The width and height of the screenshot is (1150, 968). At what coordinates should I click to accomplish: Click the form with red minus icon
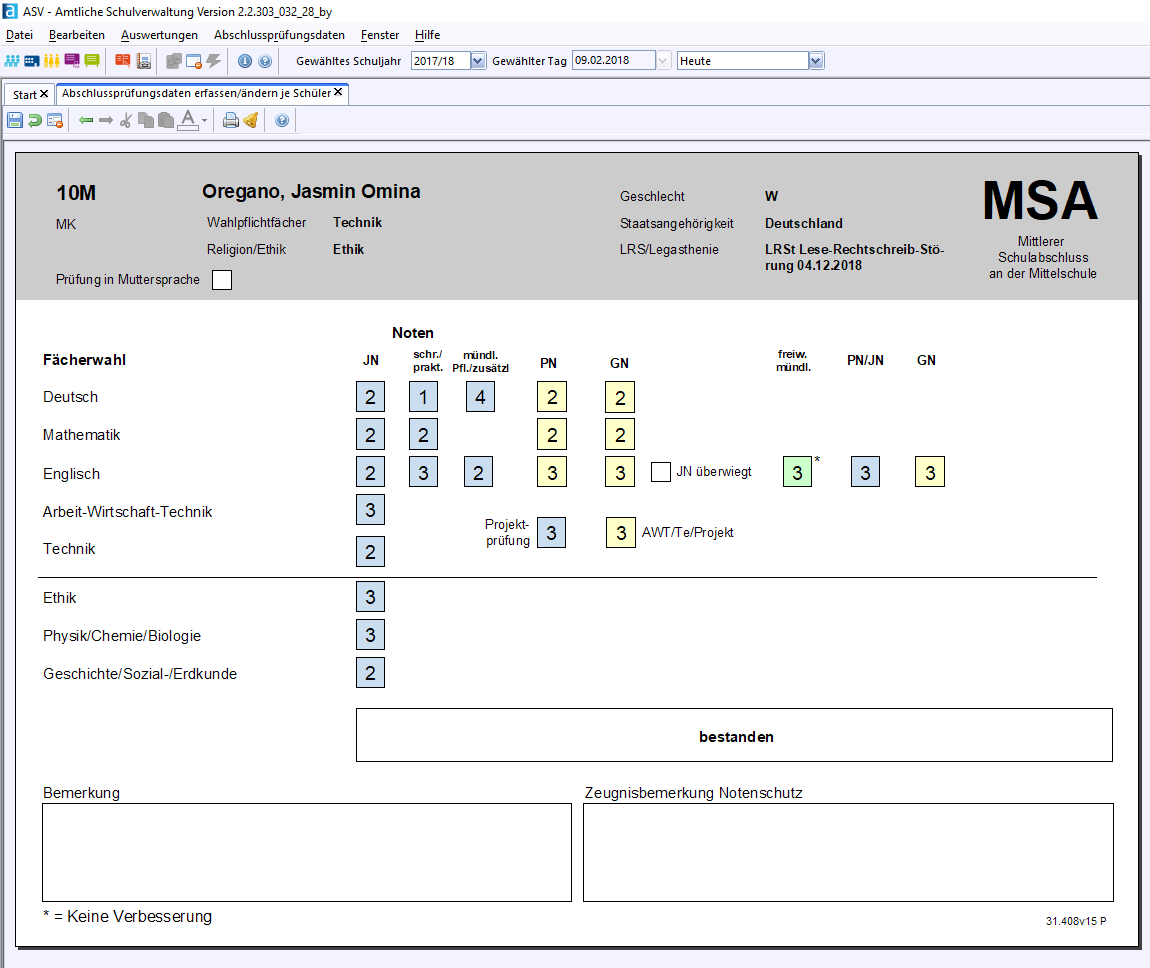click(x=55, y=120)
